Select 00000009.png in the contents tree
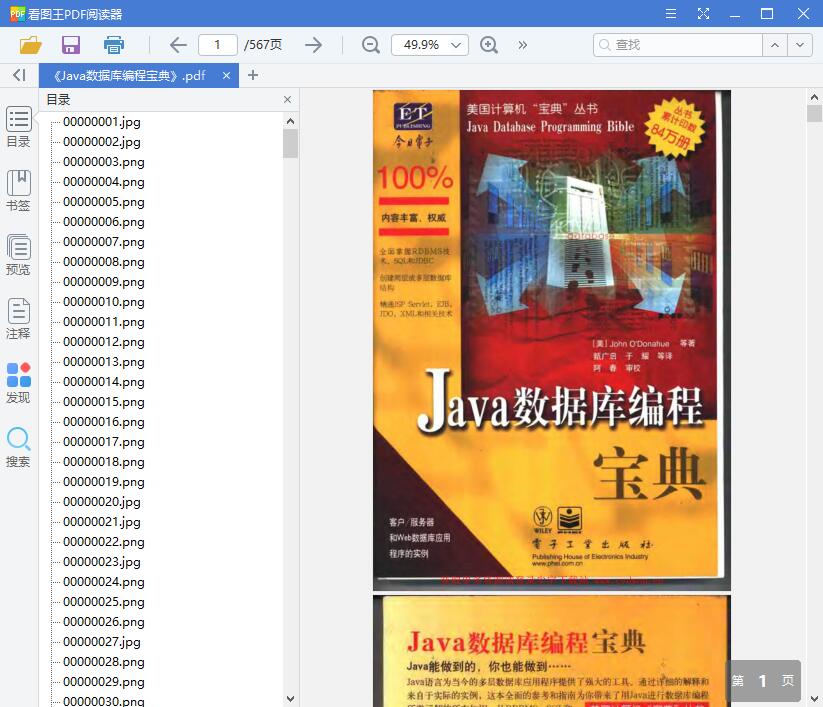This screenshot has width=823, height=707. pos(104,282)
